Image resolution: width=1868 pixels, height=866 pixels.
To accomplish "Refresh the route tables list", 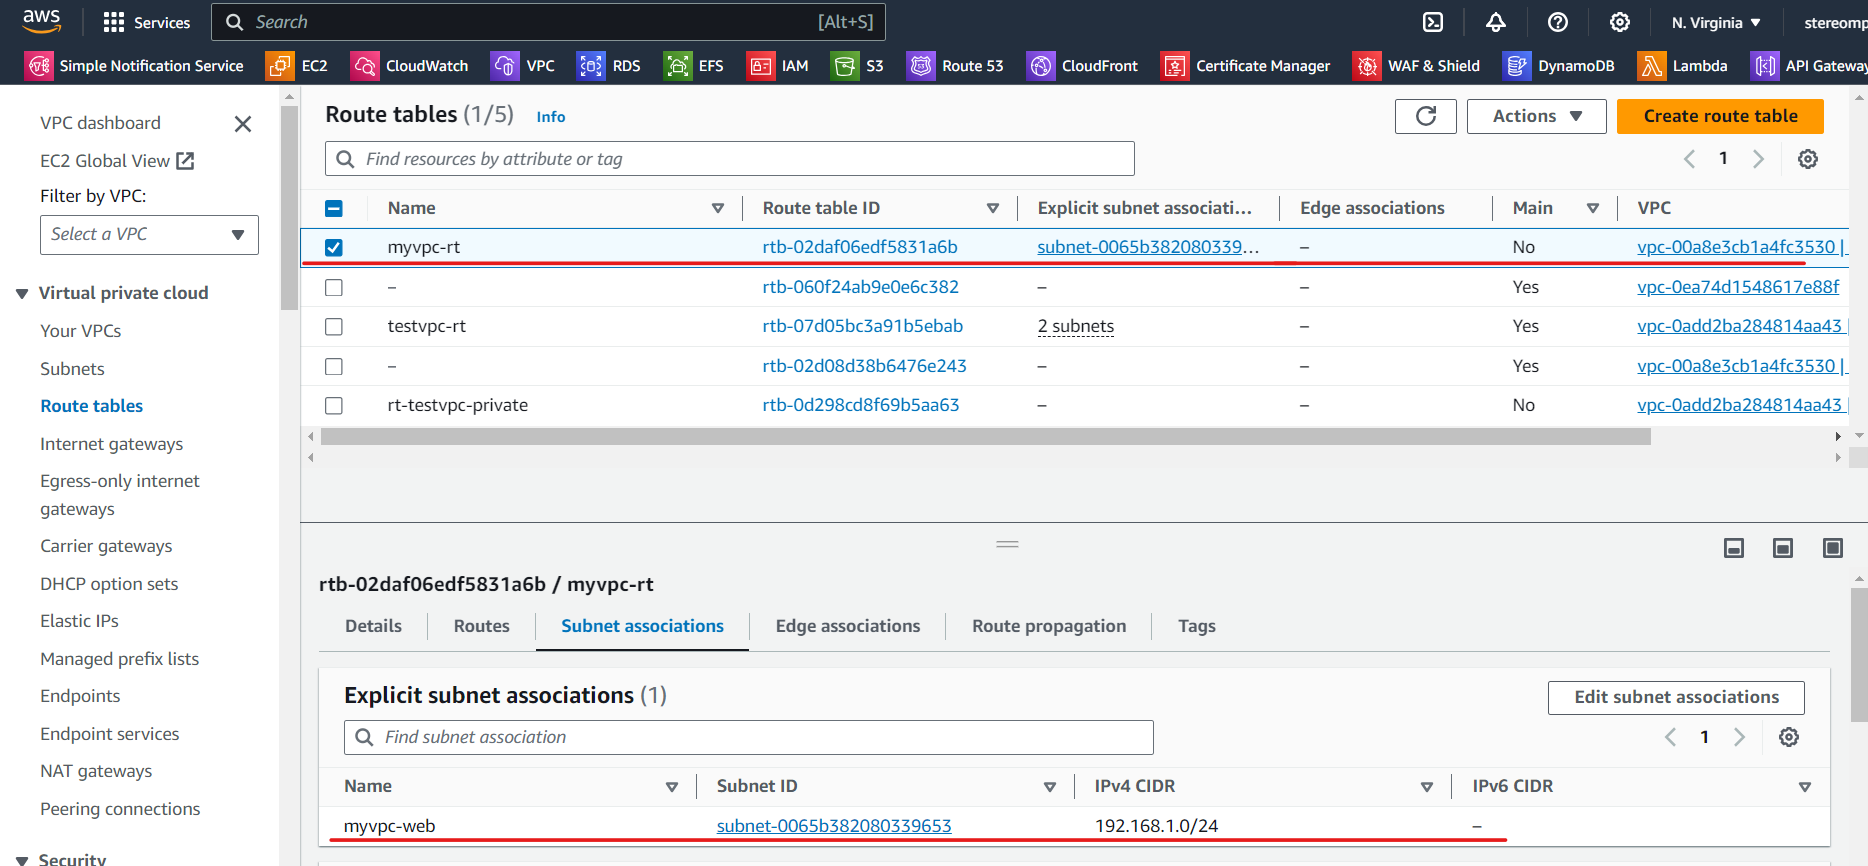I will (1426, 116).
